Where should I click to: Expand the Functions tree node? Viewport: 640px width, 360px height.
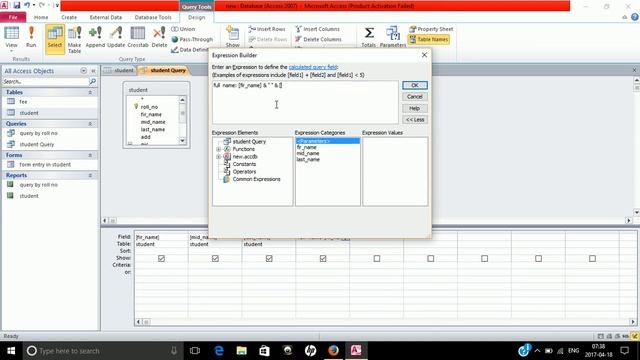pos(218,149)
